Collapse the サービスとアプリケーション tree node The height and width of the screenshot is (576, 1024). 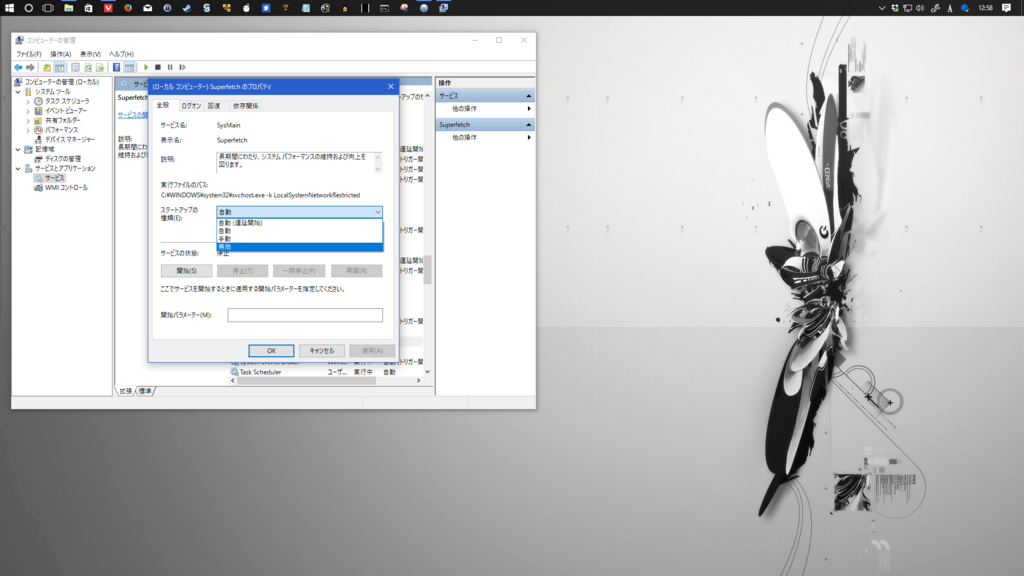click(18, 168)
